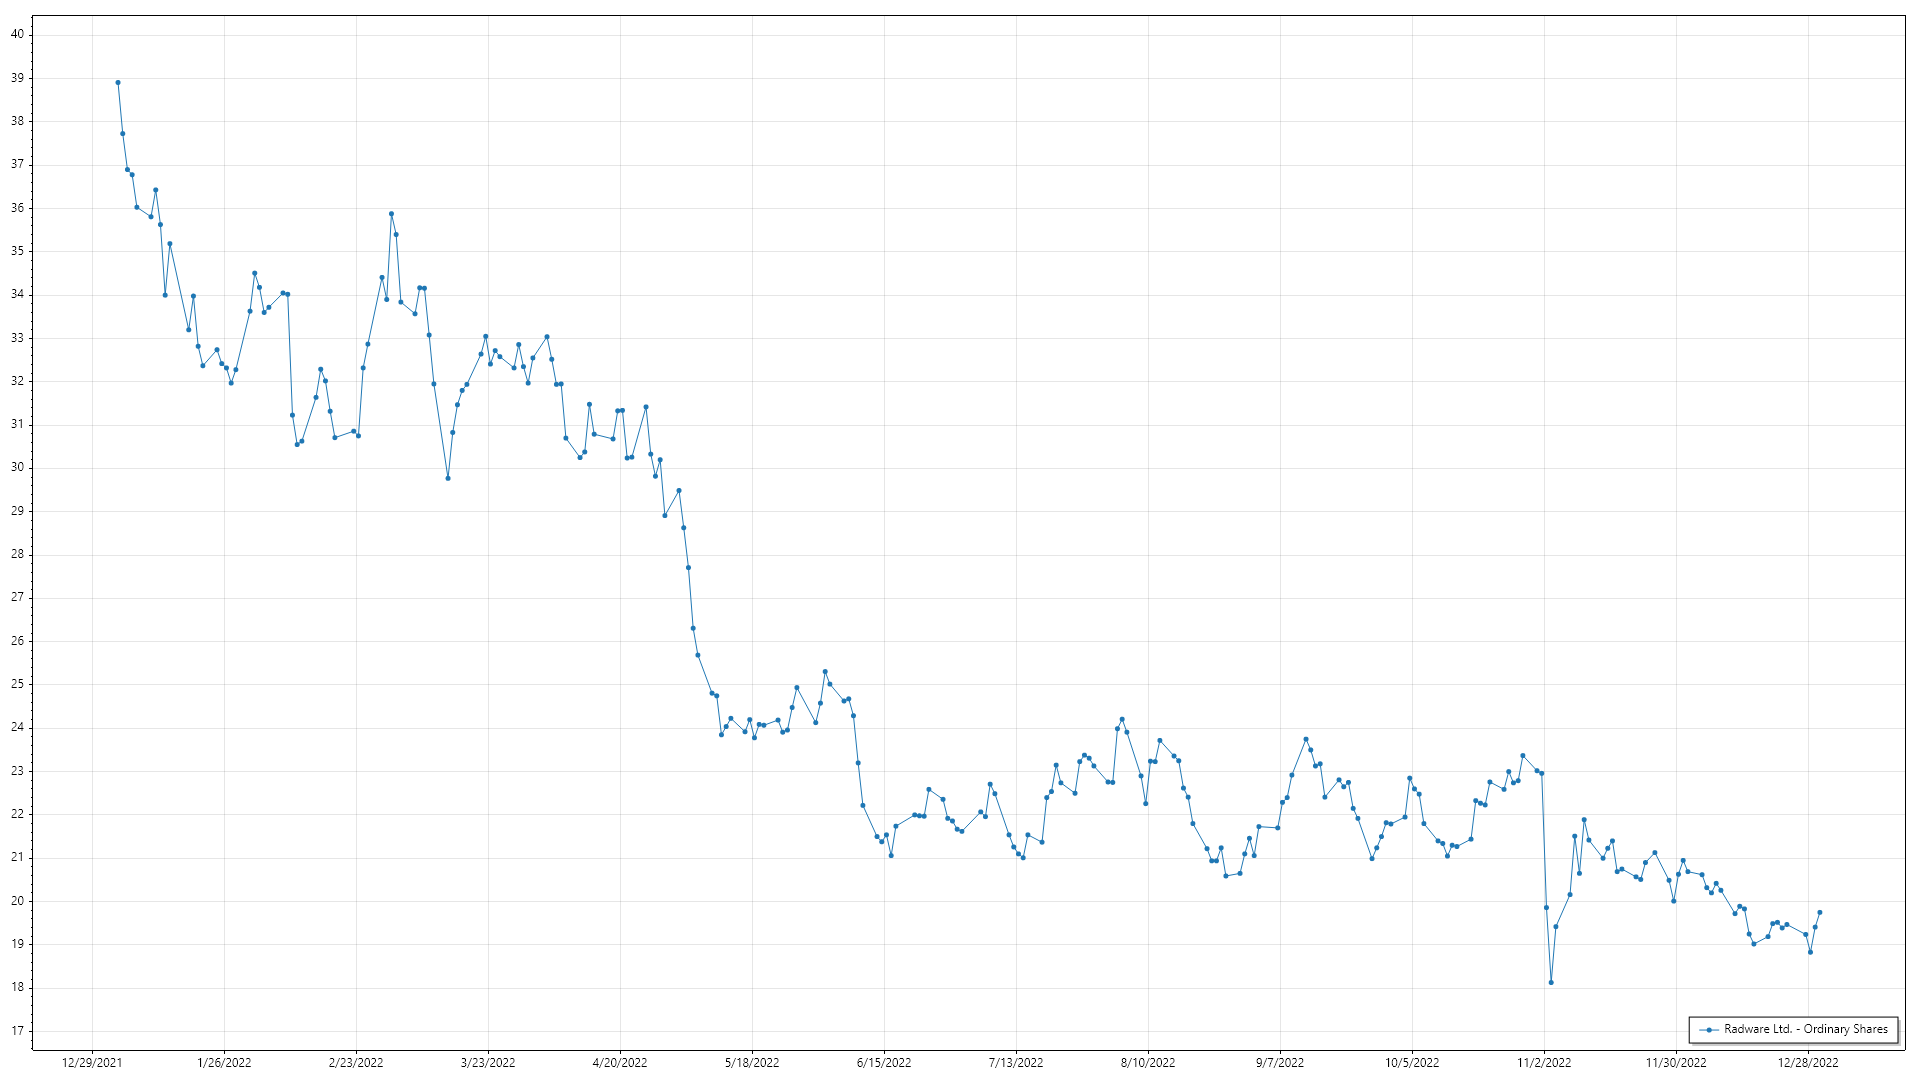
Task: Click the 40 label on the y-axis
Action: coord(18,34)
